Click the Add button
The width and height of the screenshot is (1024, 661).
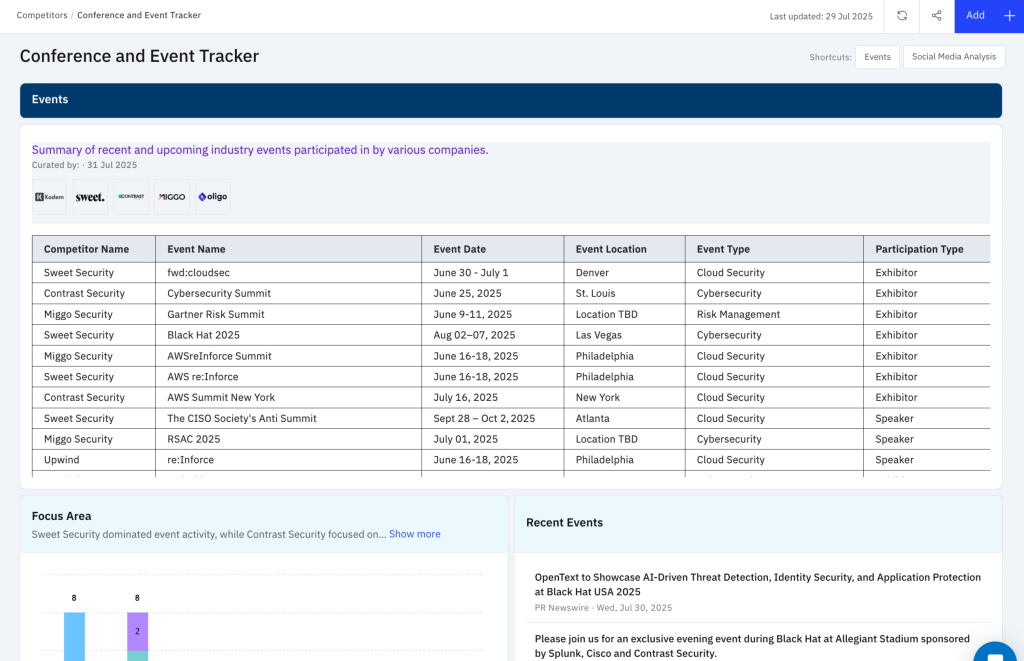[x=989, y=16]
